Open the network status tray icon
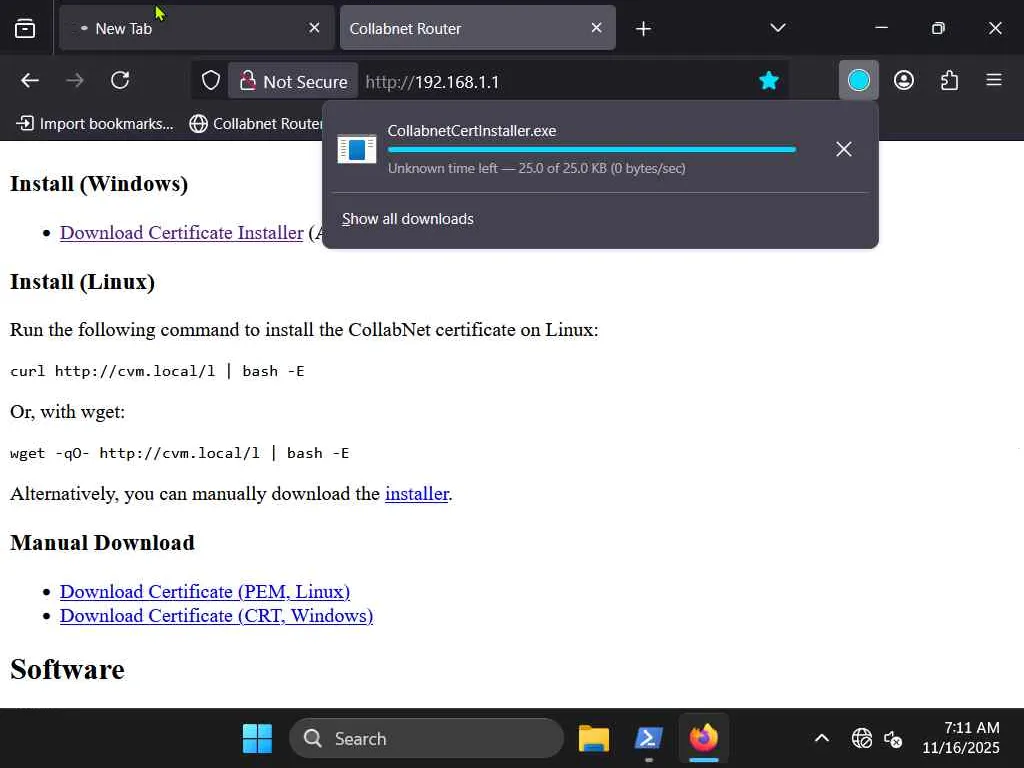This screenshot has width=1024, height=768. (862, 739)
